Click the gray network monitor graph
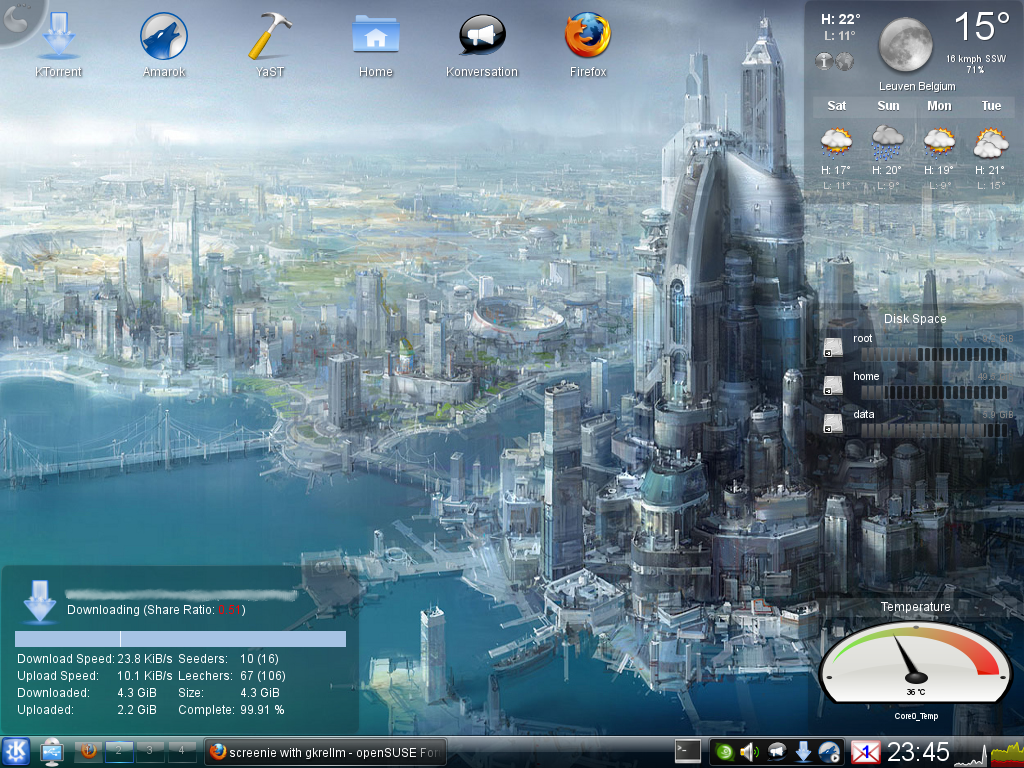 pyautogui.click(x=970, y=758)
